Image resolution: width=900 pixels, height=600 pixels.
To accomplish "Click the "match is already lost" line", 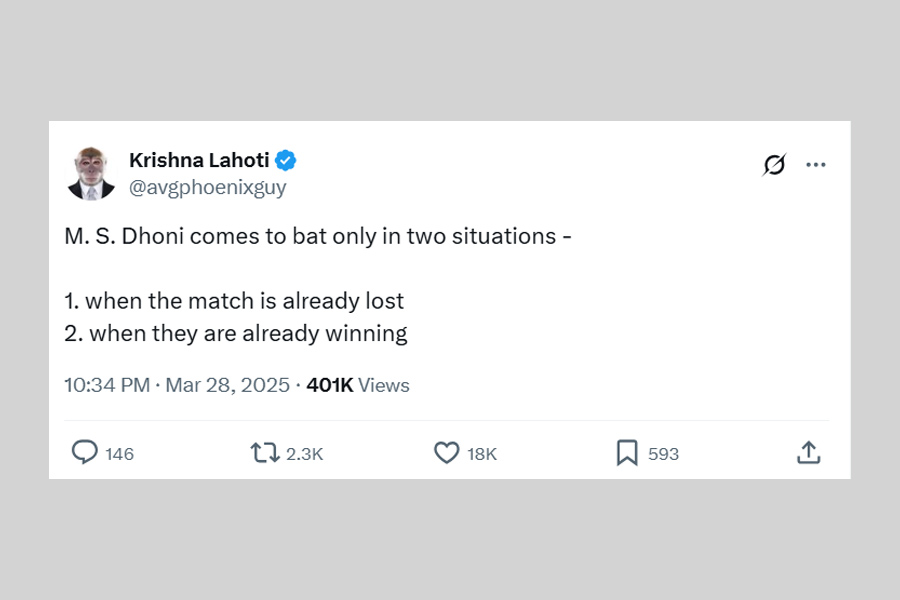I will coord(234,301).
